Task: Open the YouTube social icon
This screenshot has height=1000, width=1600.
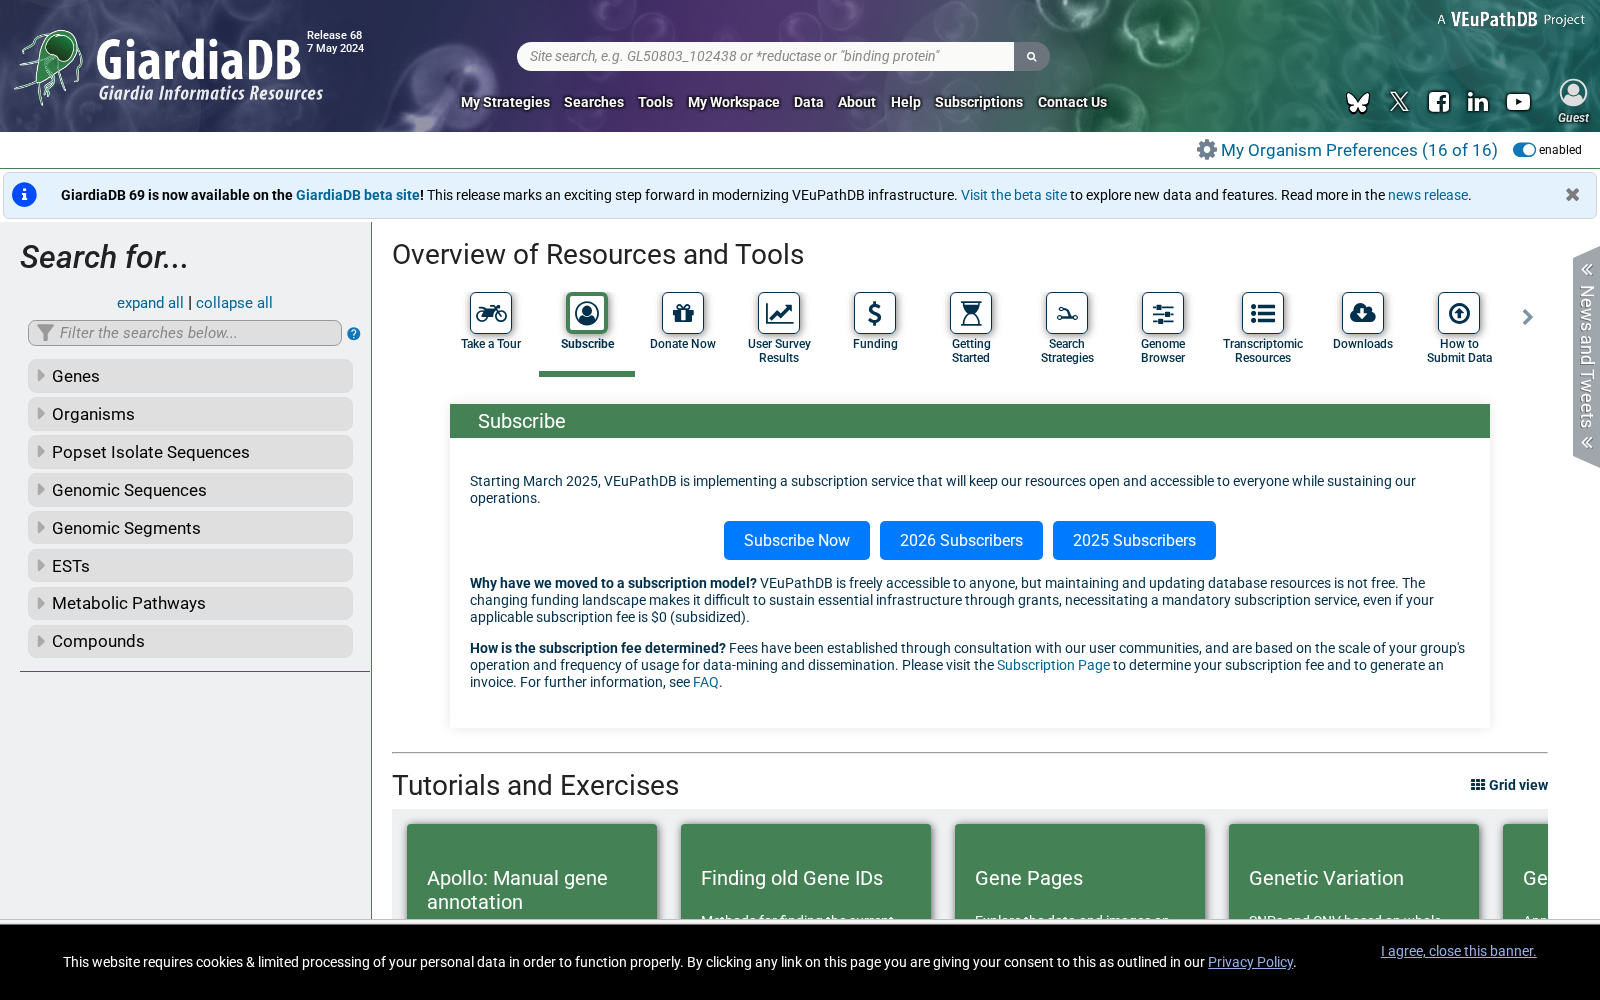Action: [1519, 102]
